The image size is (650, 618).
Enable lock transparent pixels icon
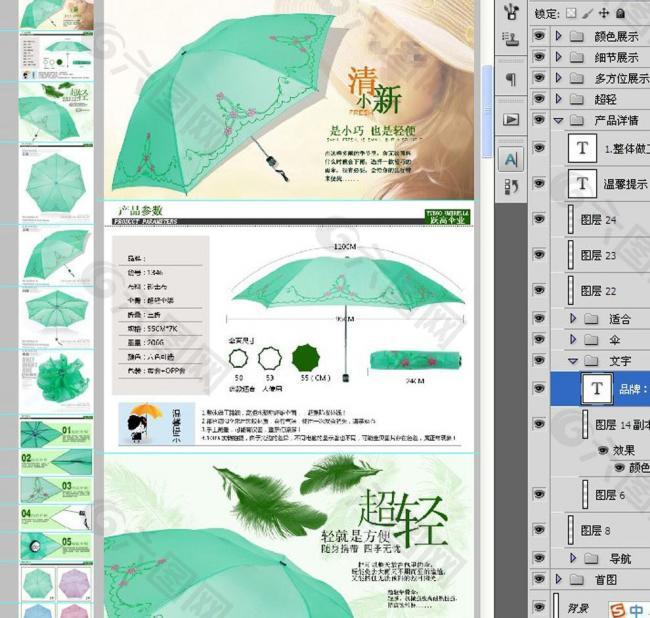coord(571,13)
